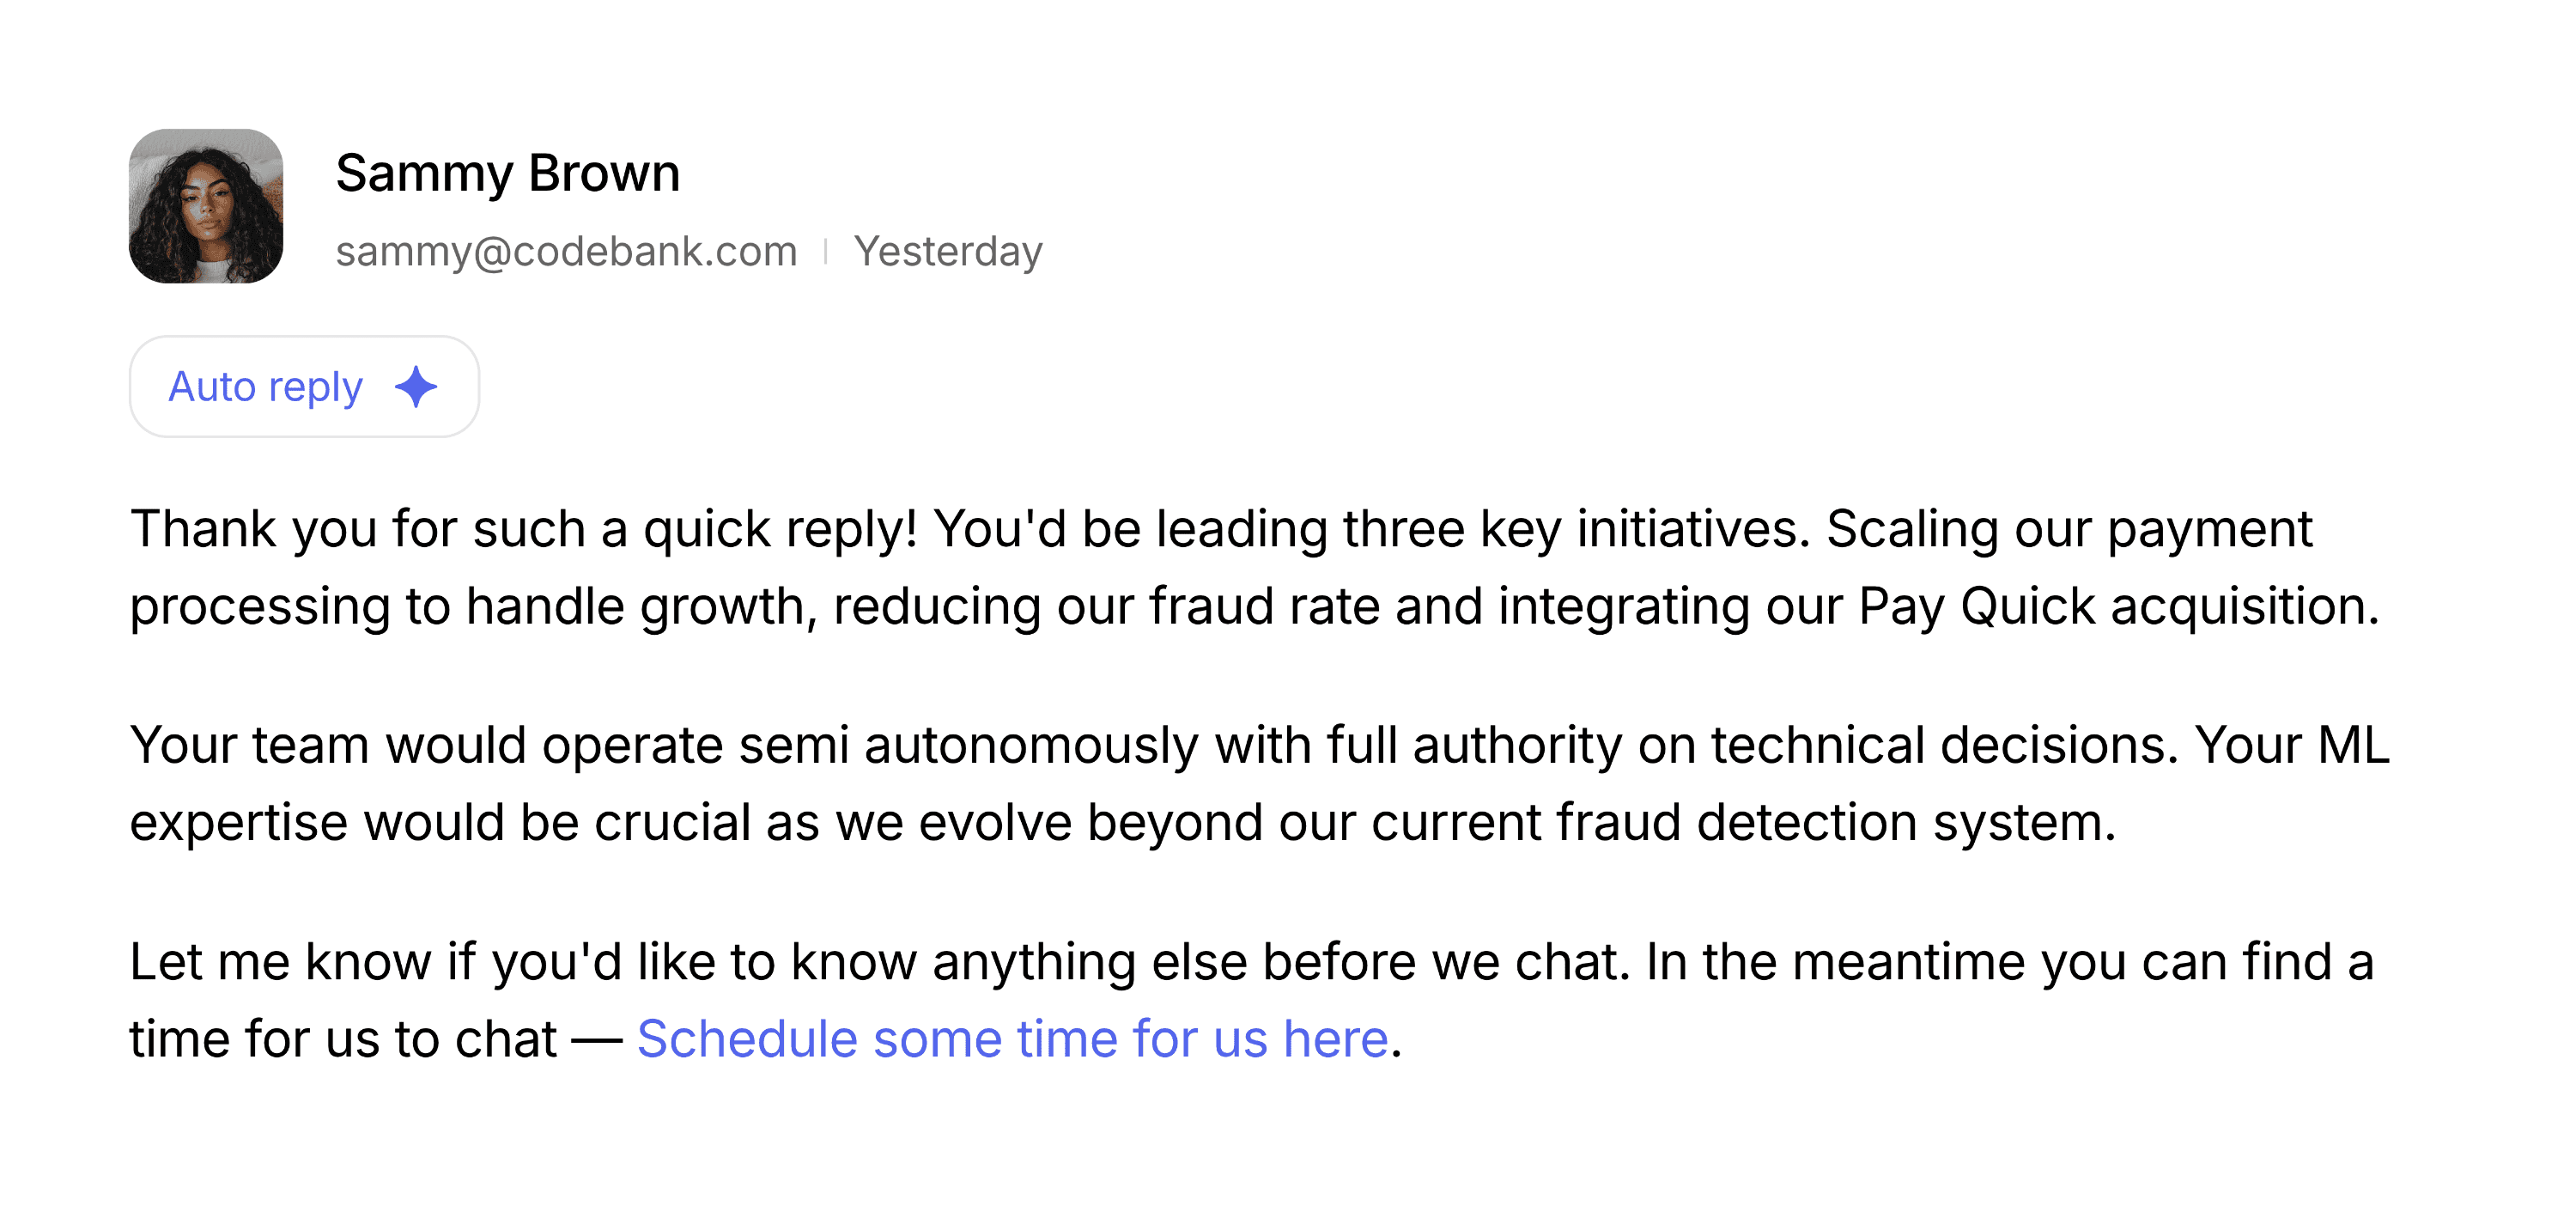Screen dimensions: 2576x1206
Task: Select the sender name Sammy Brown
Action: point(508,174)
